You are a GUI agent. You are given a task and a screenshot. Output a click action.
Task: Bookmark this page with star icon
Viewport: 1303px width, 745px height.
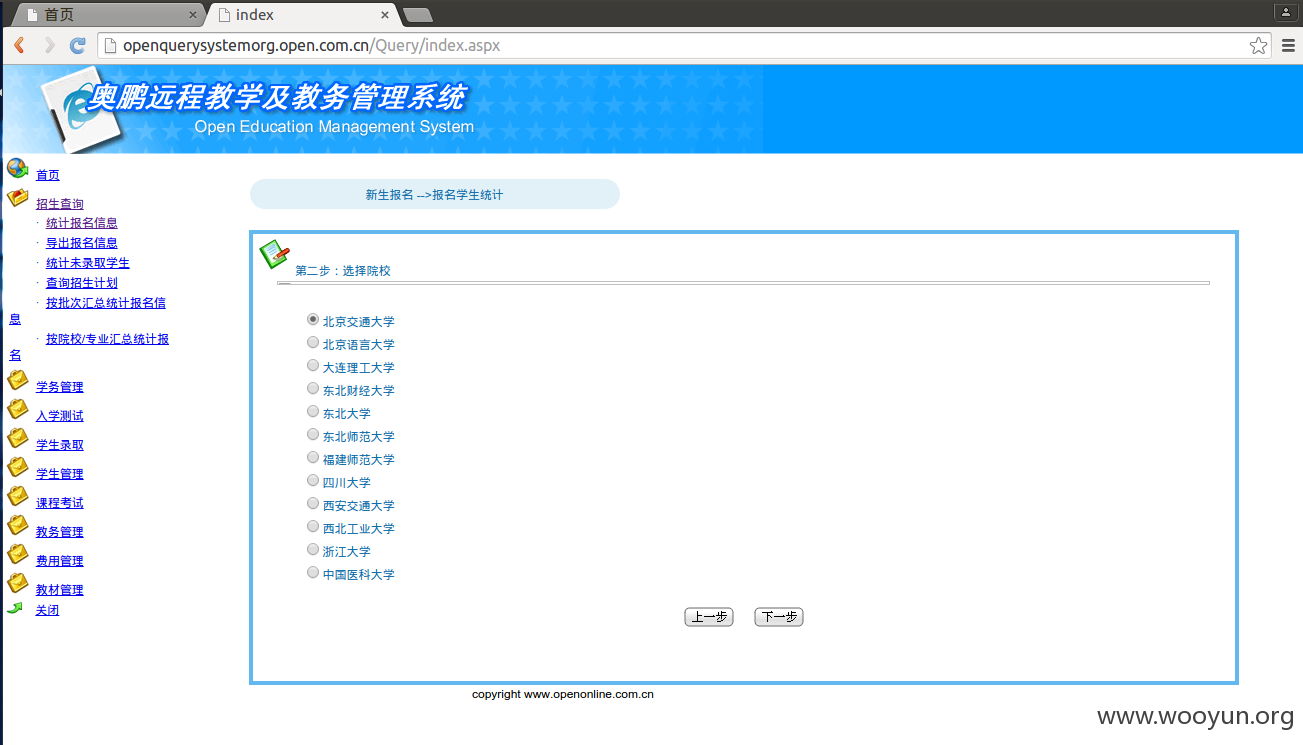point(1258,45)
